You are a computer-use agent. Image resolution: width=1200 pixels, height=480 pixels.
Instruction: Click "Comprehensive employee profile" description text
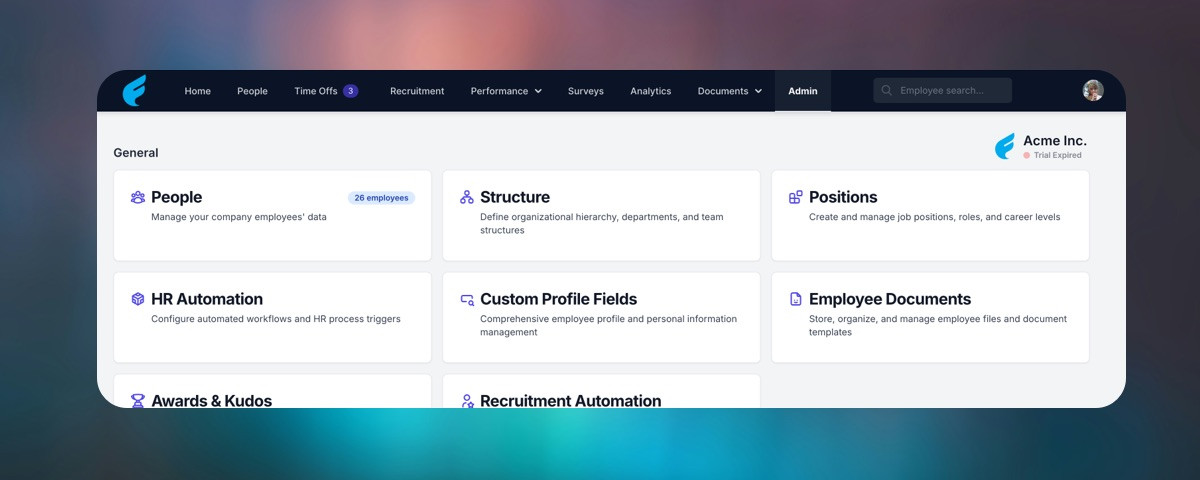click(608, 325)
